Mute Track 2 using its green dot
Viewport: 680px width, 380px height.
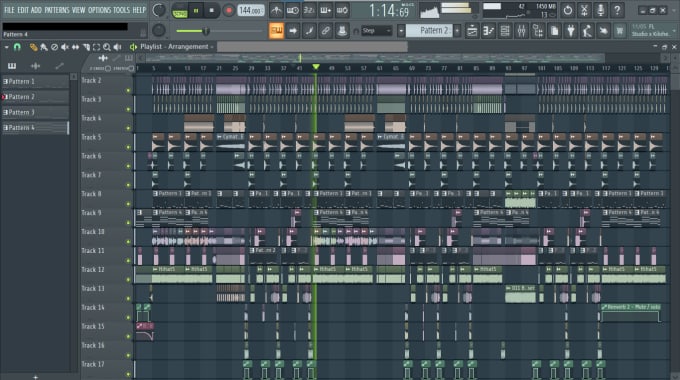pyautogui.click(x=128, y=91)
